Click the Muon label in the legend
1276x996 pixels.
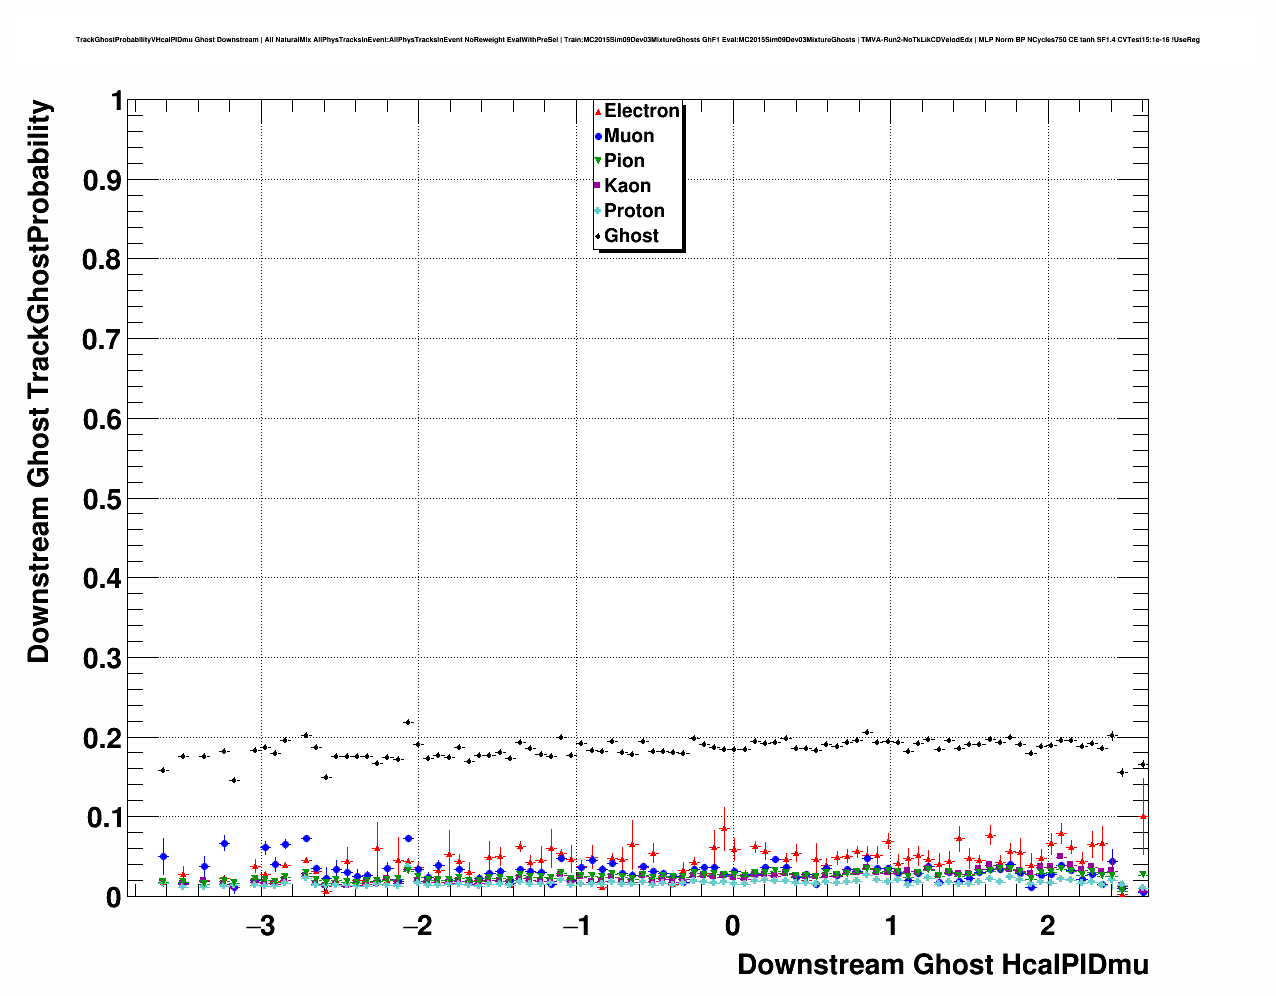(x=629, y=136)
